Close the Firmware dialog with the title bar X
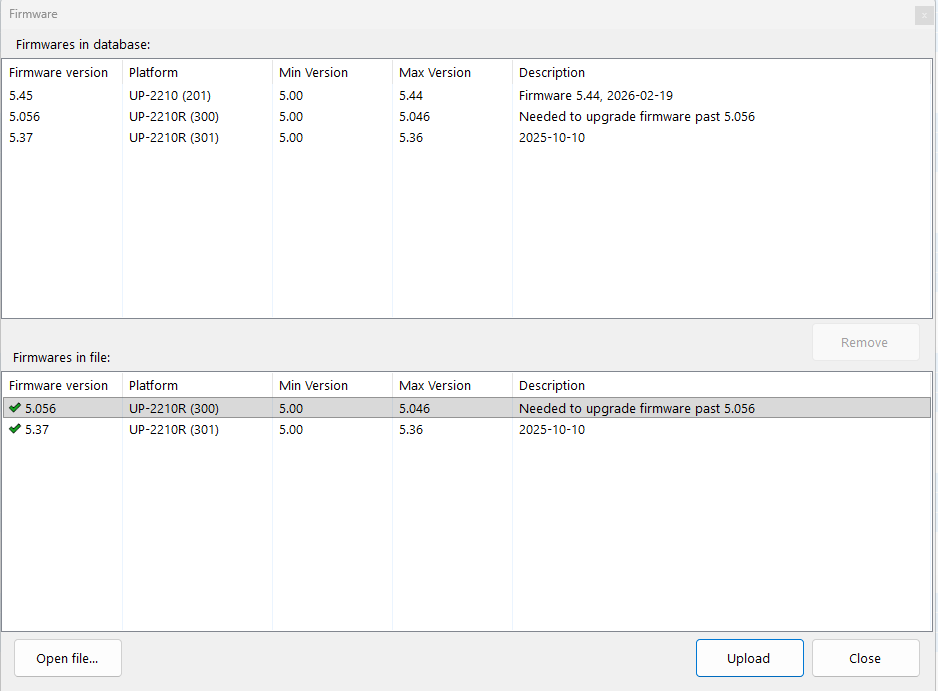 click(924, 15)
